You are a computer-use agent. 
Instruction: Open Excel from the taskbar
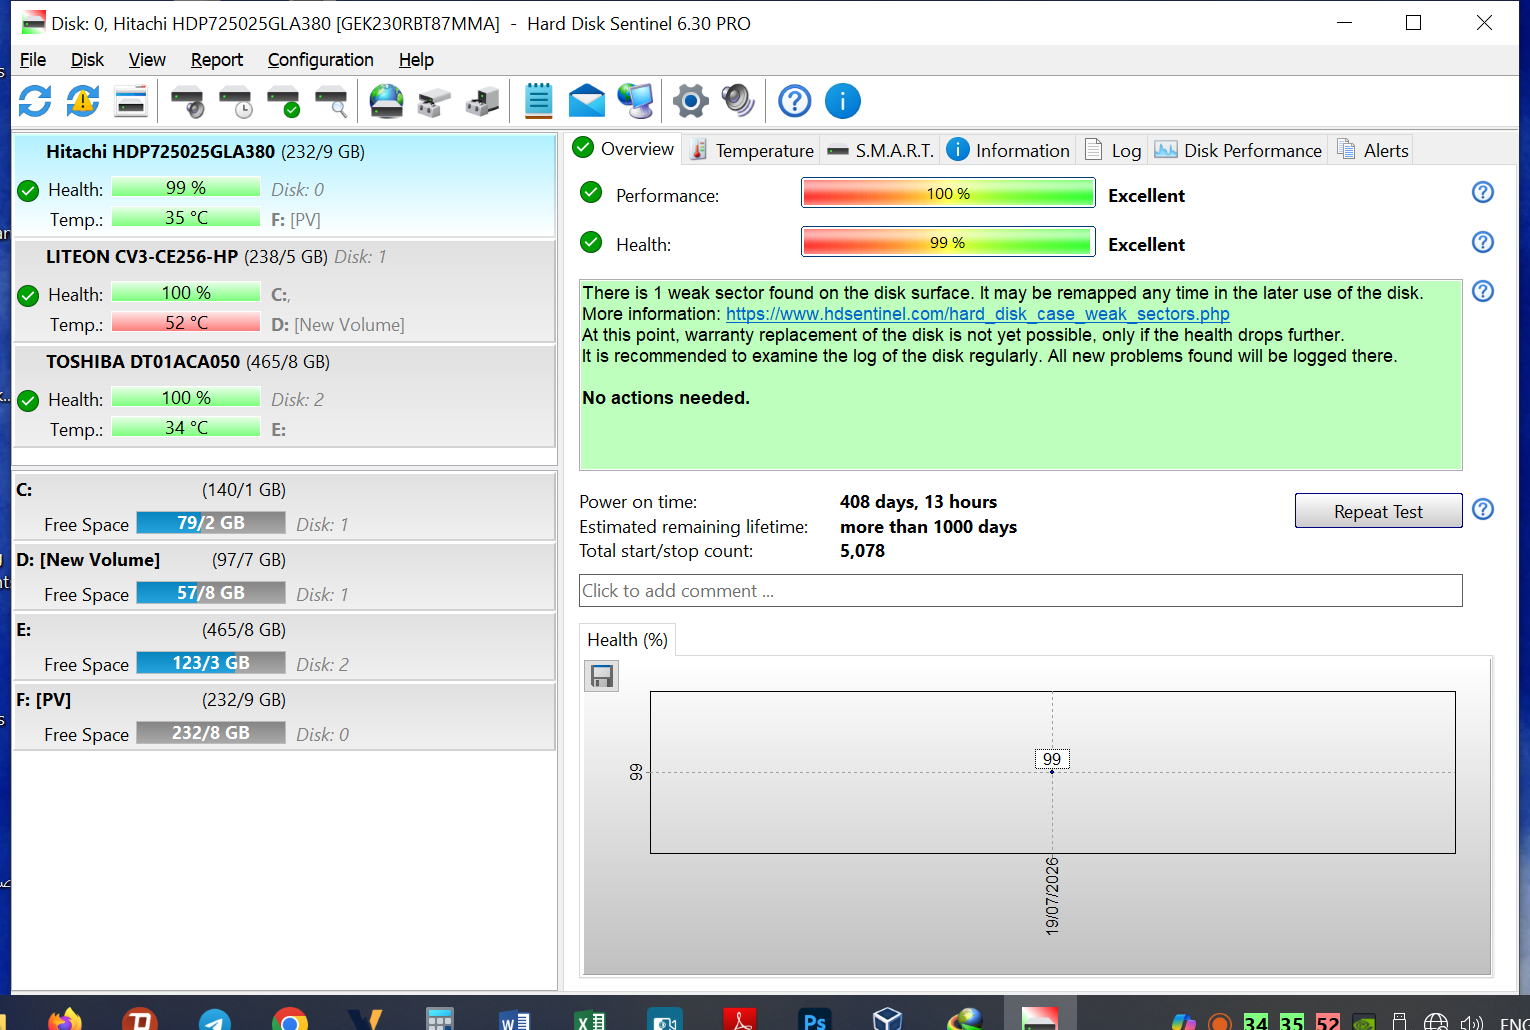pos(590,1019)
